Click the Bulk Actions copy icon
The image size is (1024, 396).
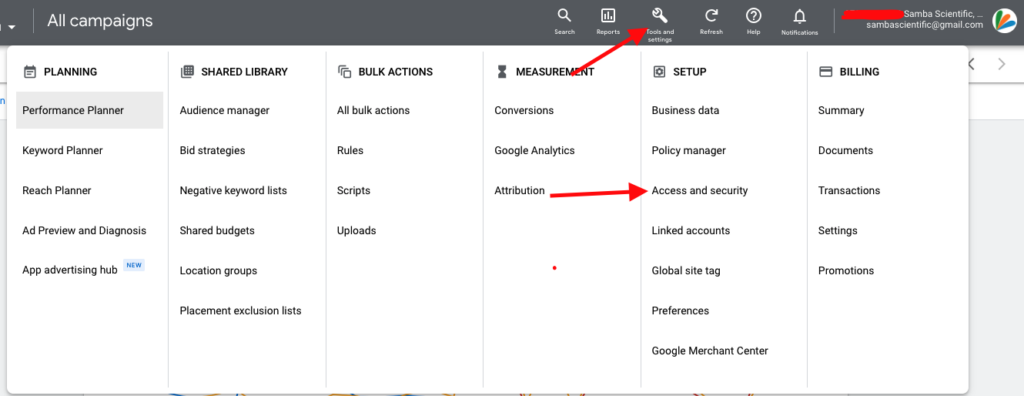(x=344, y=72)
